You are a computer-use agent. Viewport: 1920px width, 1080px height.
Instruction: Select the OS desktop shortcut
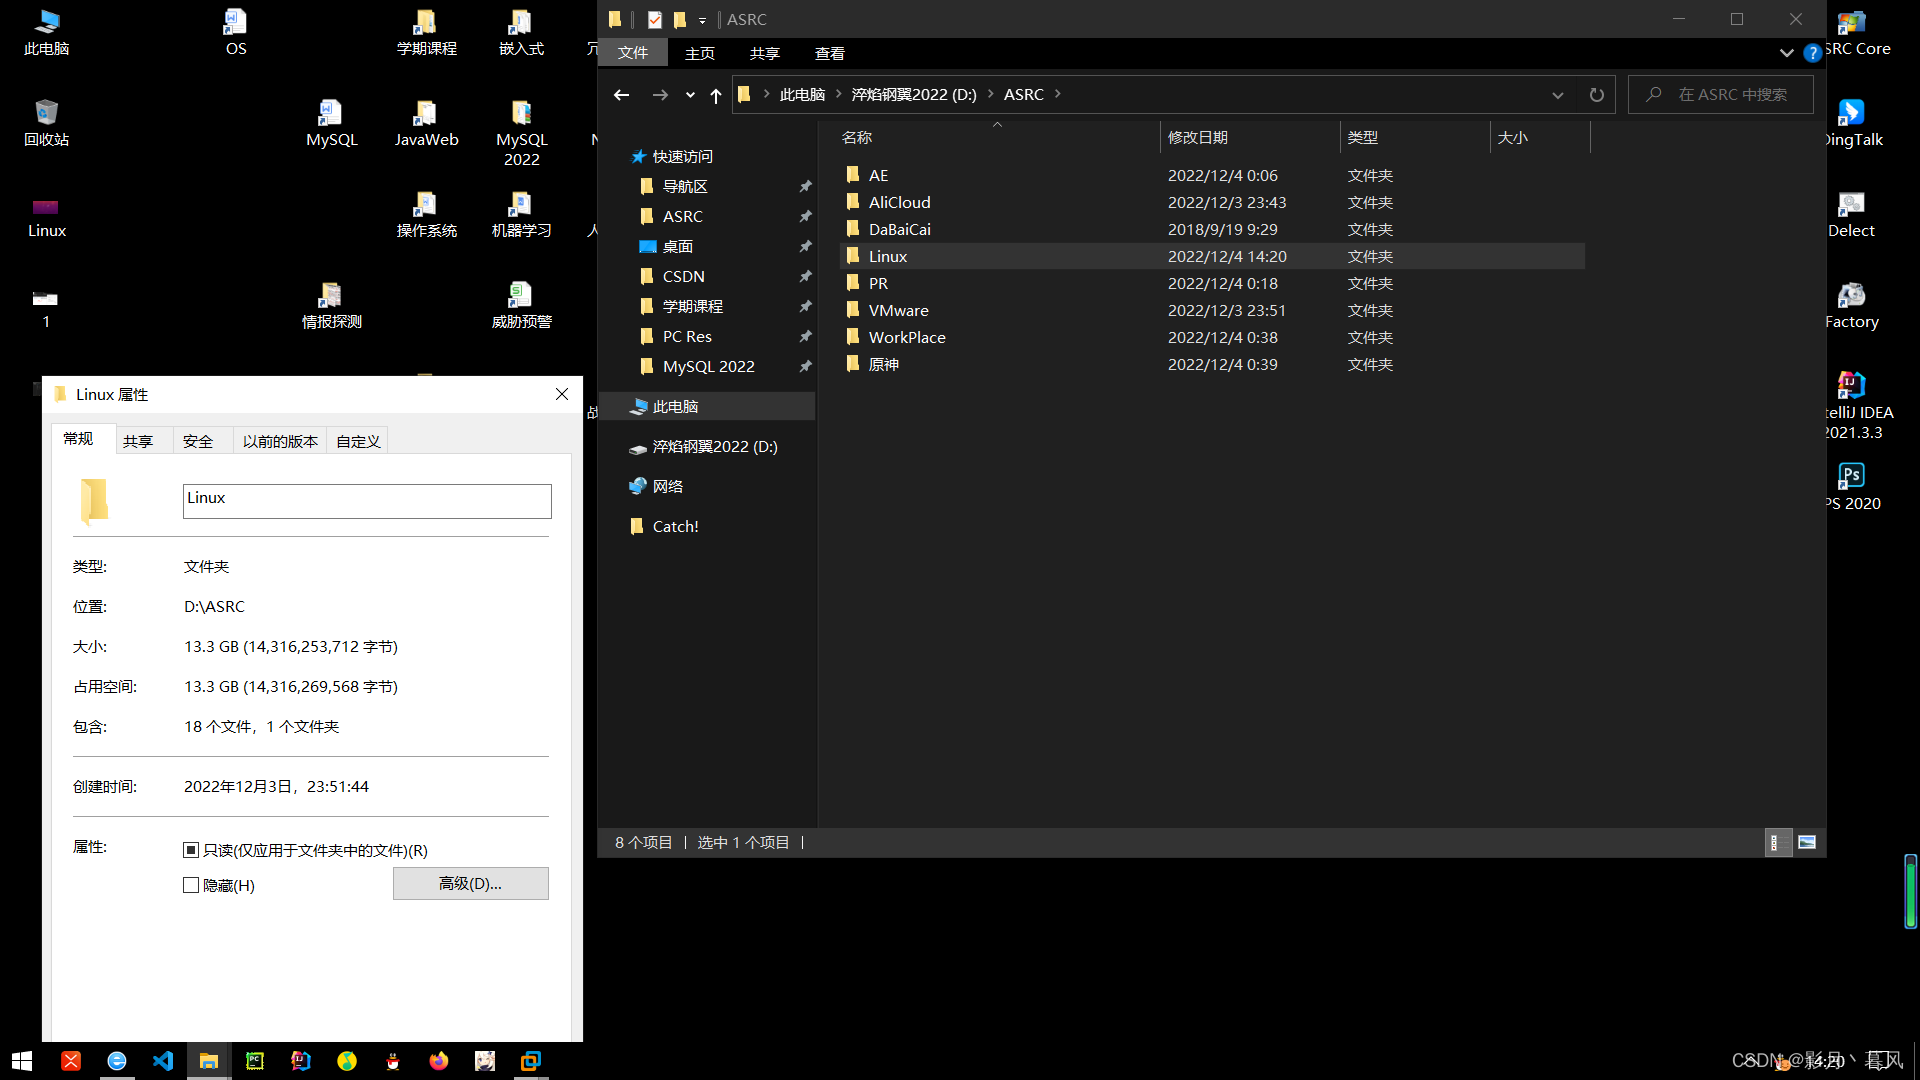(236, 32)
